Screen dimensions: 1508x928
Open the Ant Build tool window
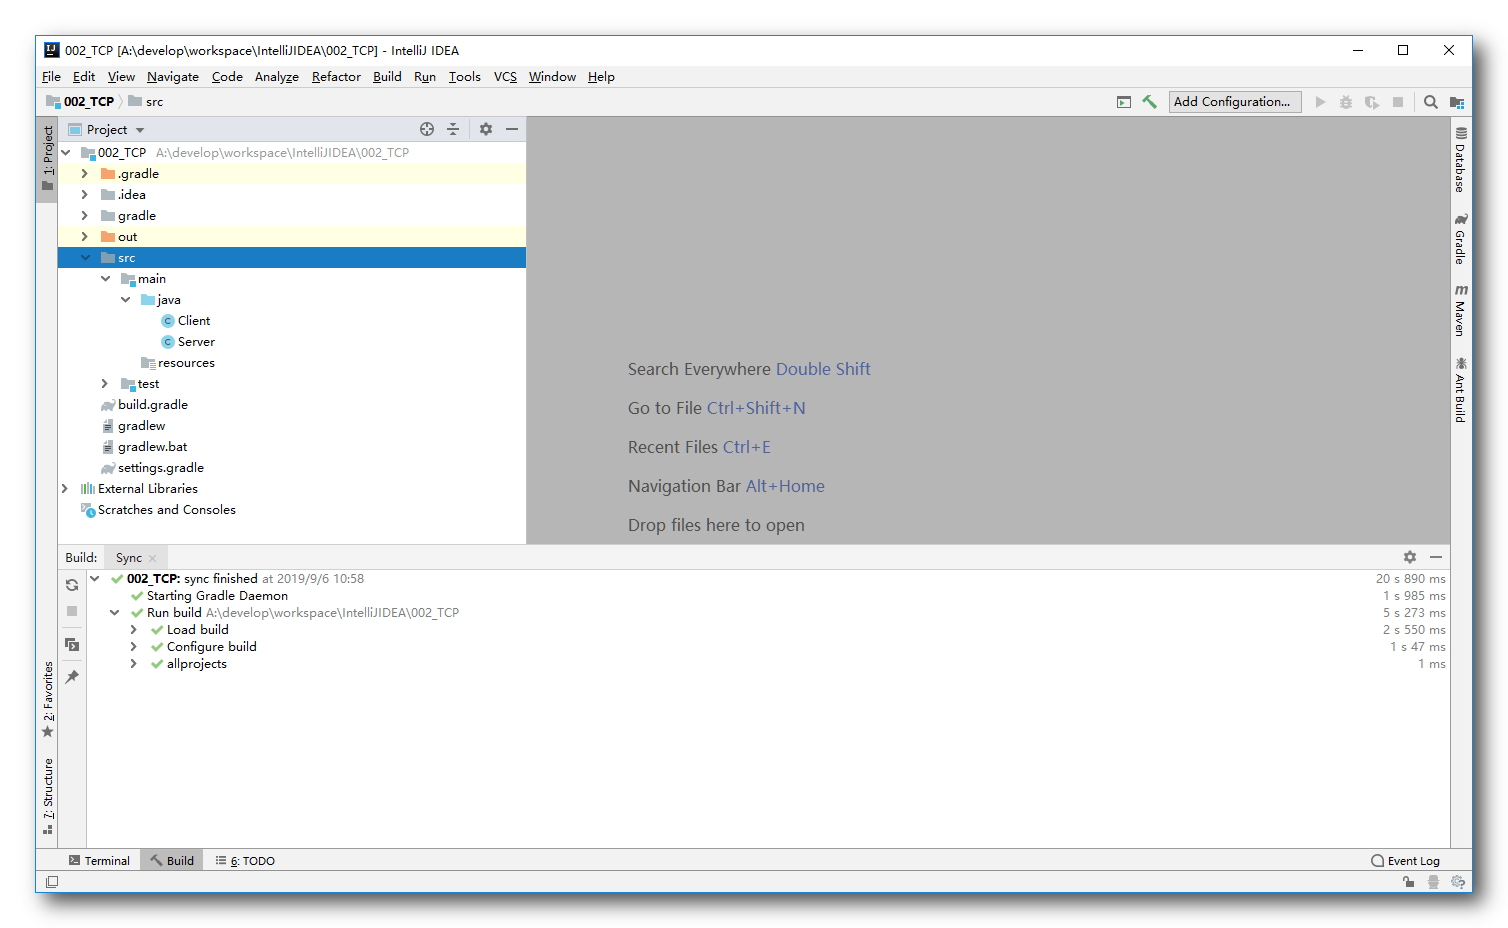(1461, 390)
